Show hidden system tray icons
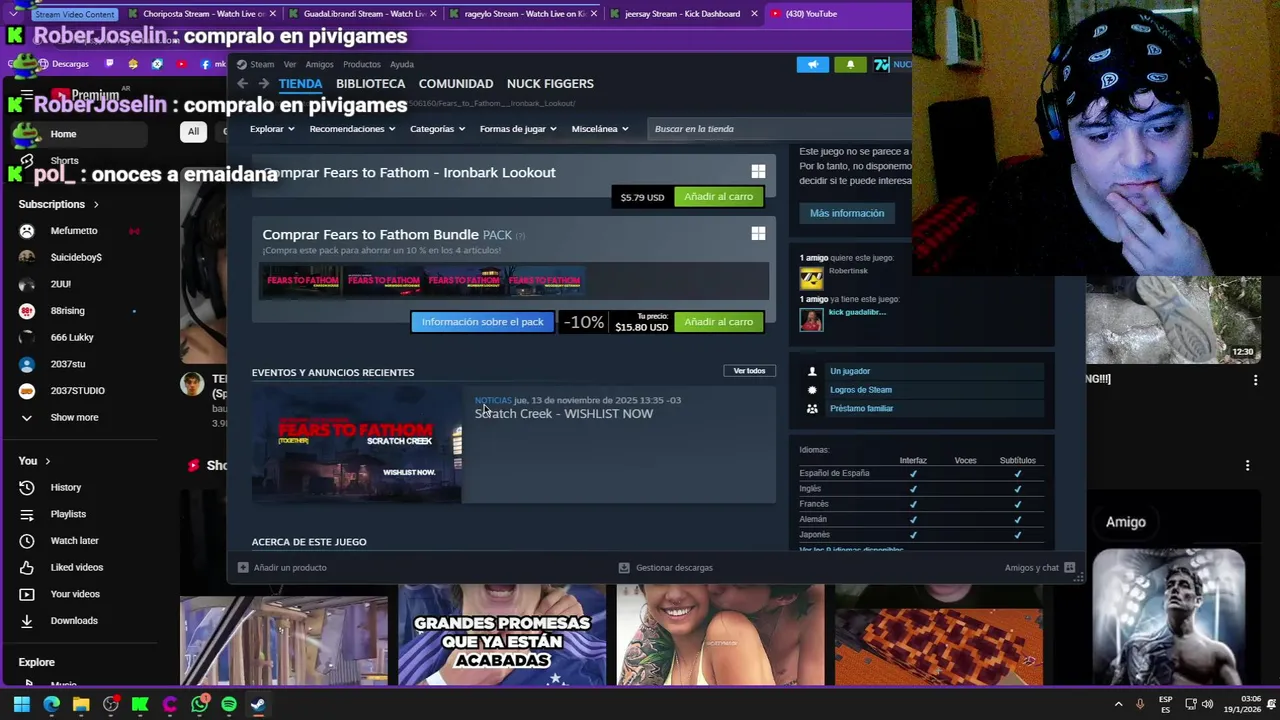The image size is (1280, 720). (x=1118, y=704)
